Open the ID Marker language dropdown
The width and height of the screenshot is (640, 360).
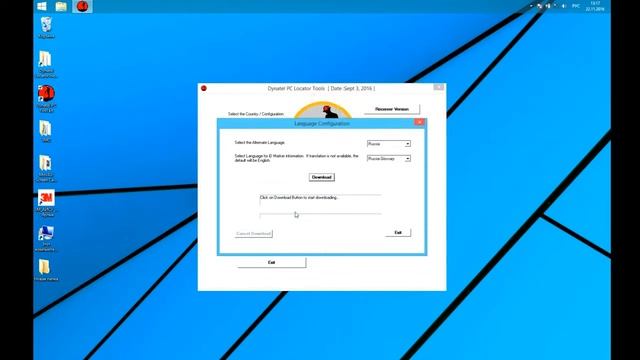[x=389, y=158]
